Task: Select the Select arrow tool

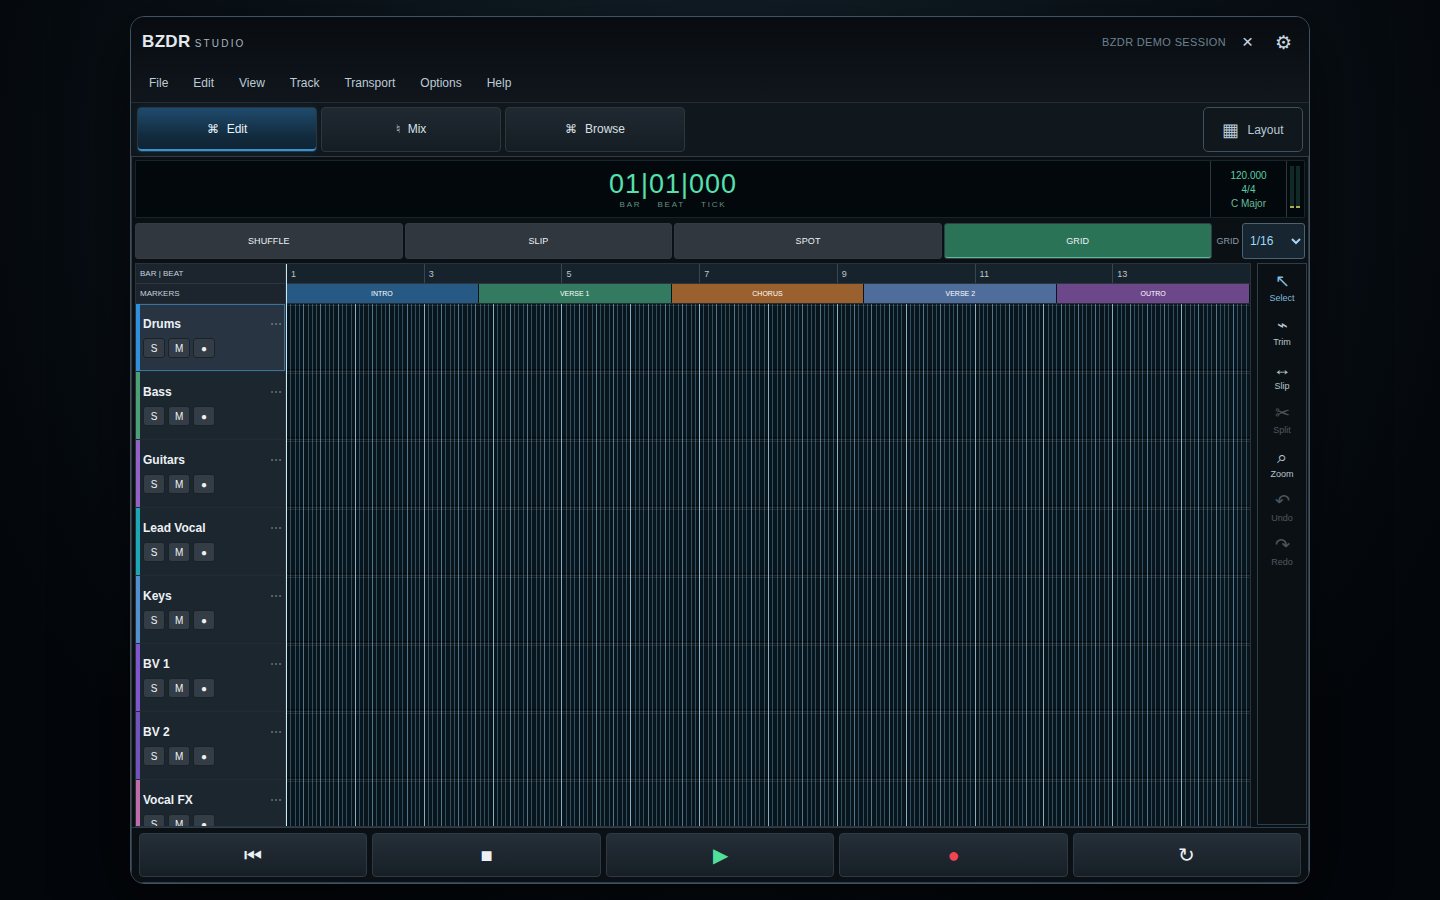Action: [x=1282, y=287]
